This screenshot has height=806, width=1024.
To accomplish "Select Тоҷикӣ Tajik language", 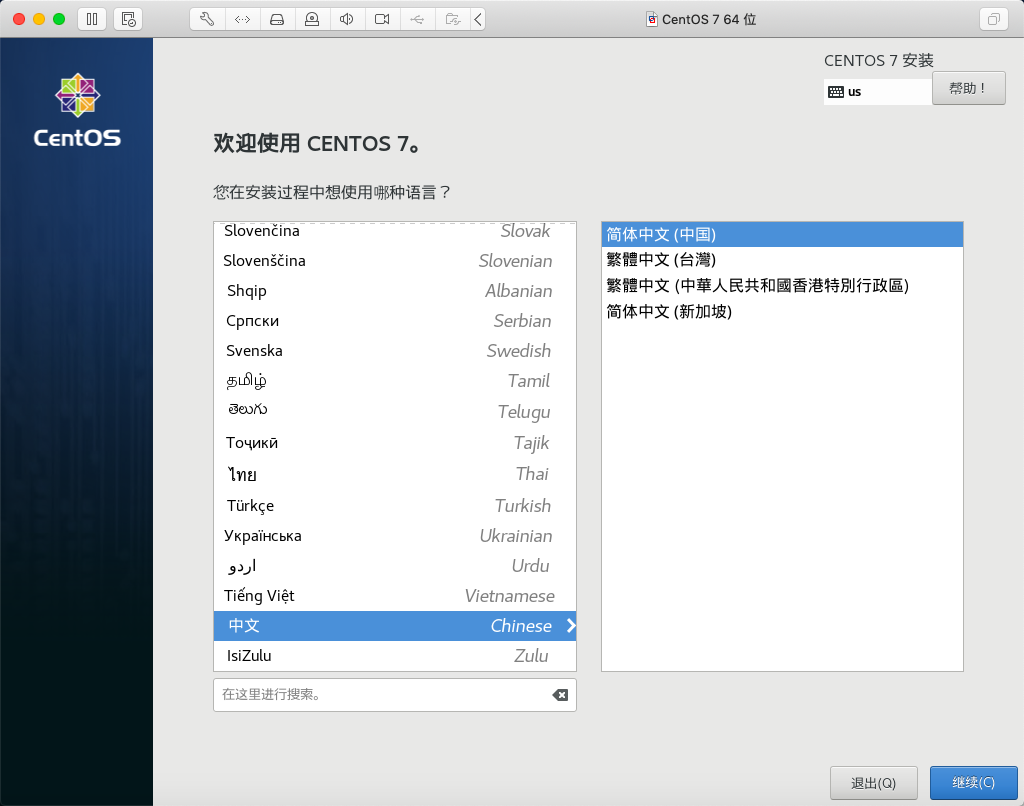I will (x=394, y=443).
